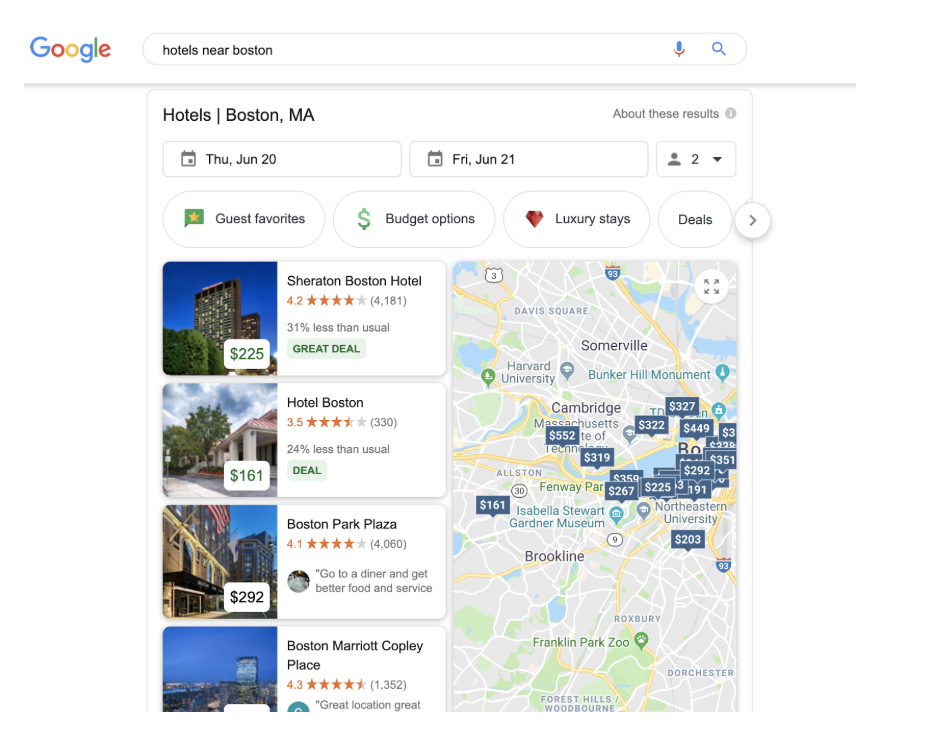Screen dimensions: 928x736
Task: Filter by Deals
Action: pos(695,219)
